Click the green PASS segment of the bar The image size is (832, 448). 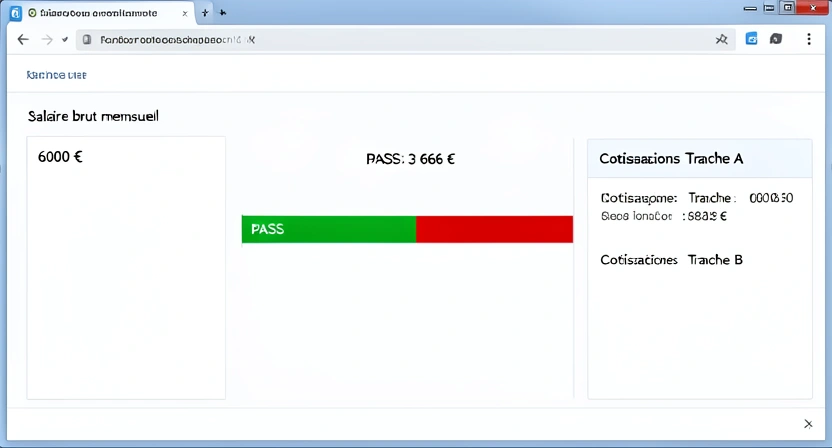(x=328, y=229)
